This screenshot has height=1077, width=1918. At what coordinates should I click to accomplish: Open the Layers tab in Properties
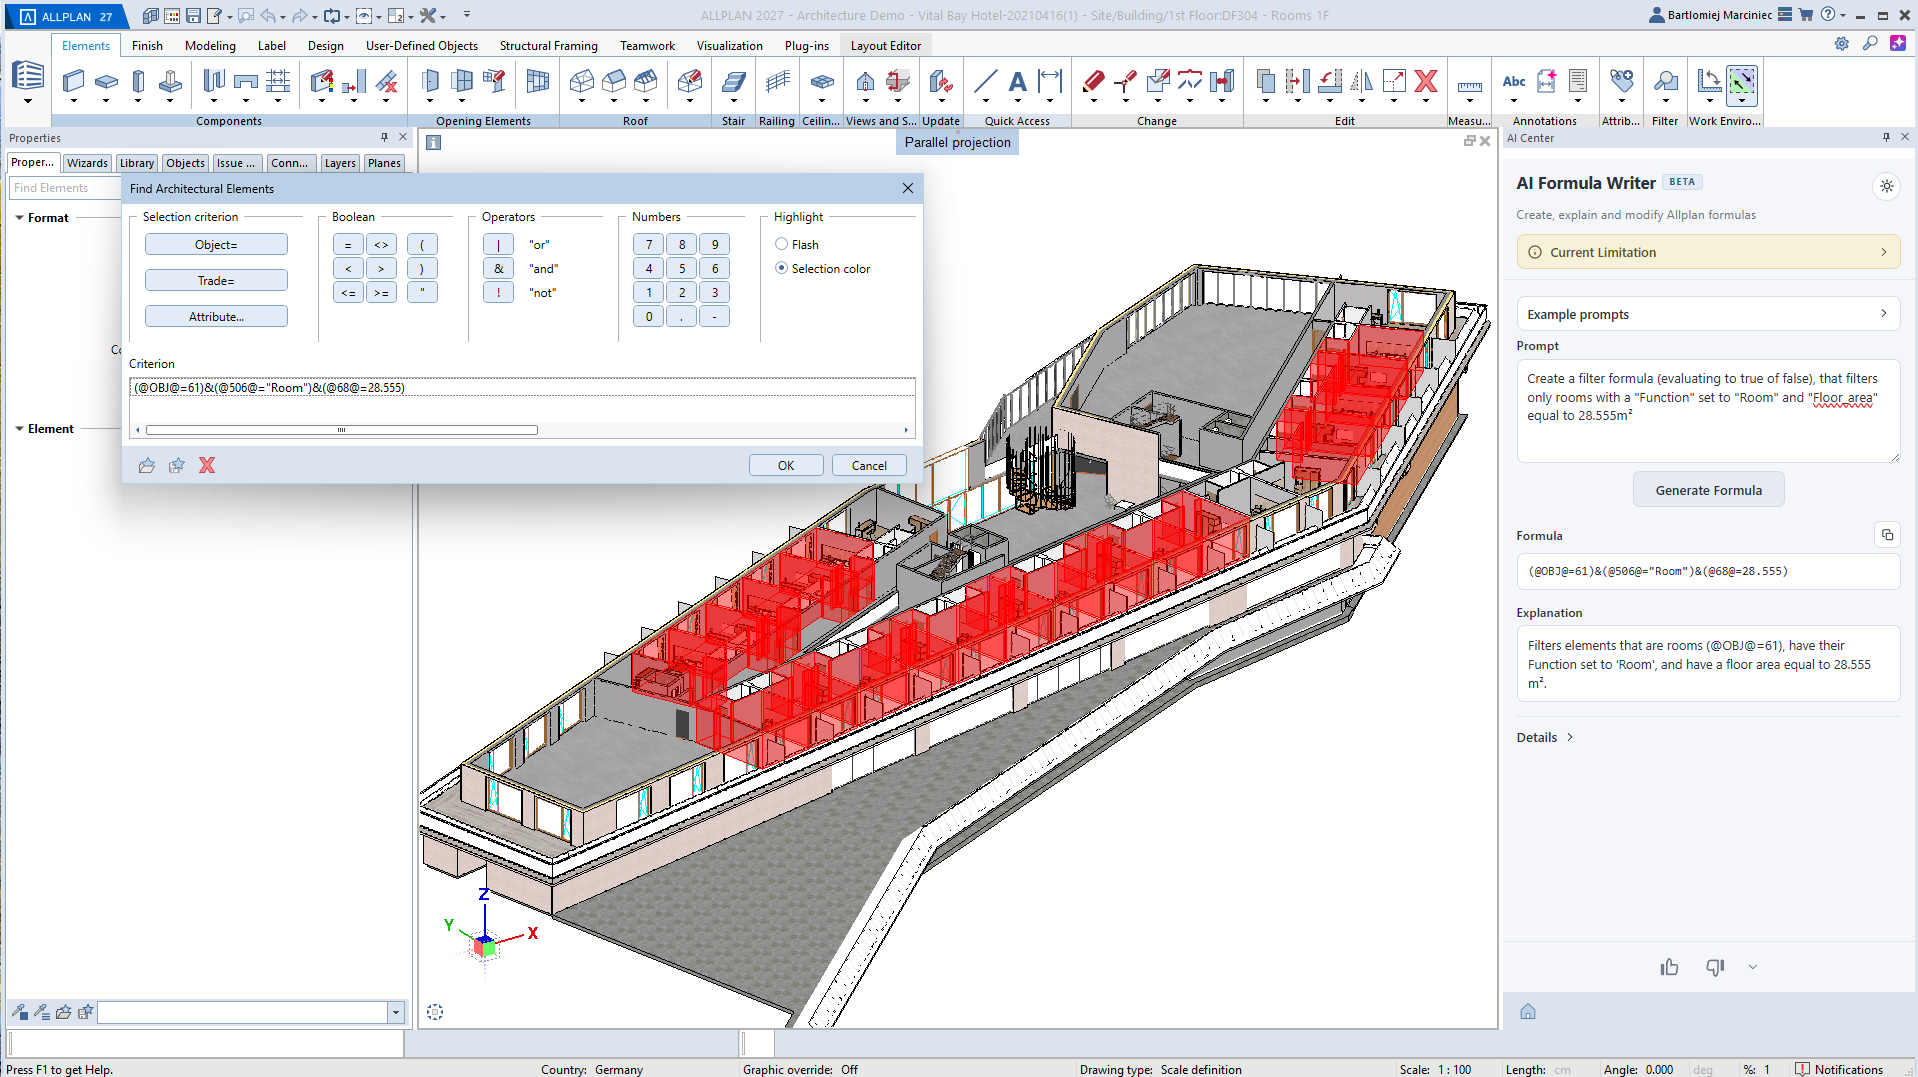(x=340, y=163)
